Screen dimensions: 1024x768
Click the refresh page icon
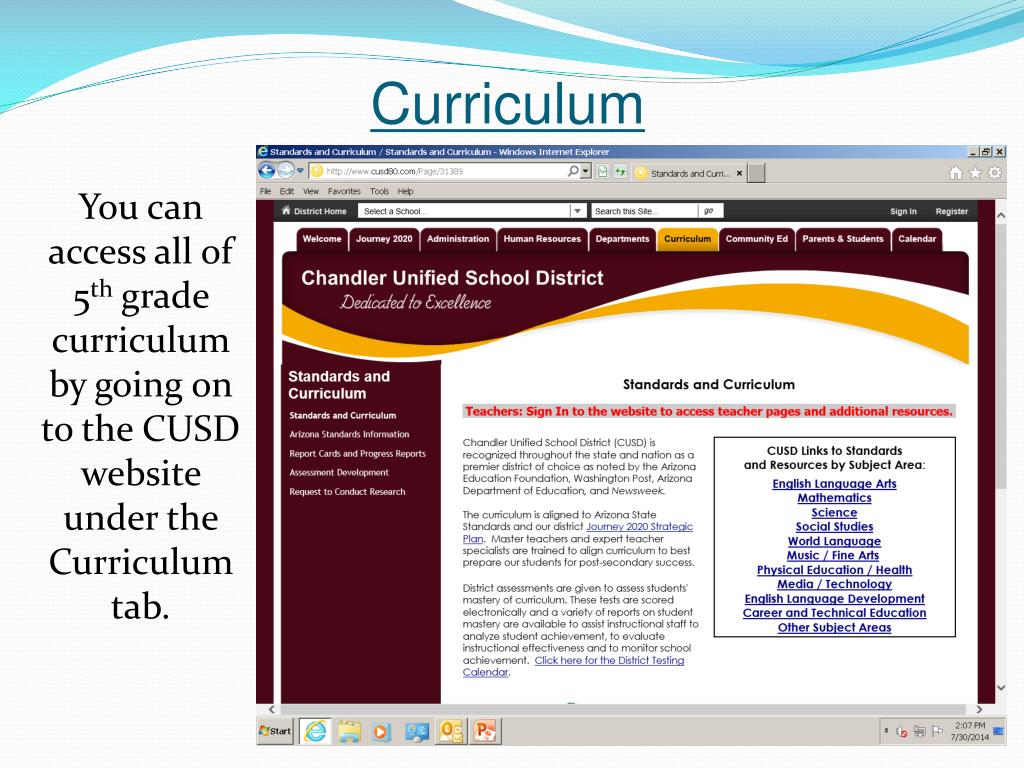[620, 172]
